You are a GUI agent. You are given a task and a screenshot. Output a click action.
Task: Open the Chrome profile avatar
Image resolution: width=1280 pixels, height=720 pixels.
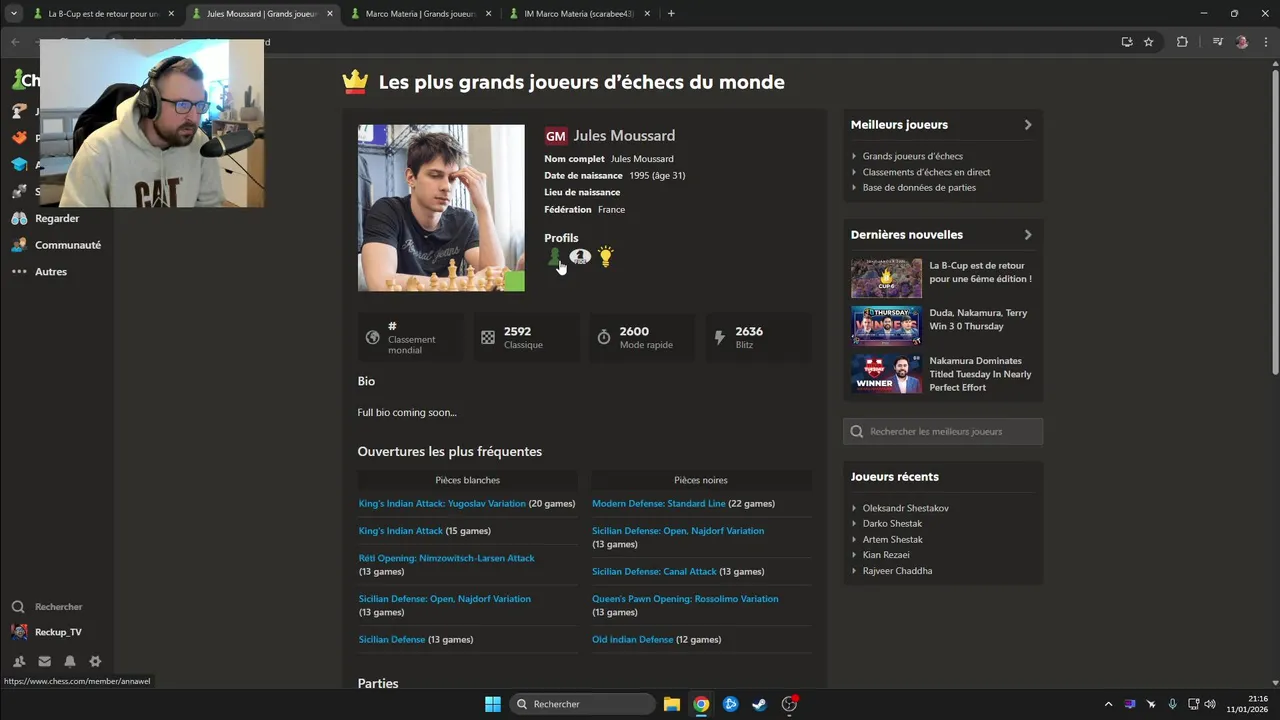(1242, 42)
